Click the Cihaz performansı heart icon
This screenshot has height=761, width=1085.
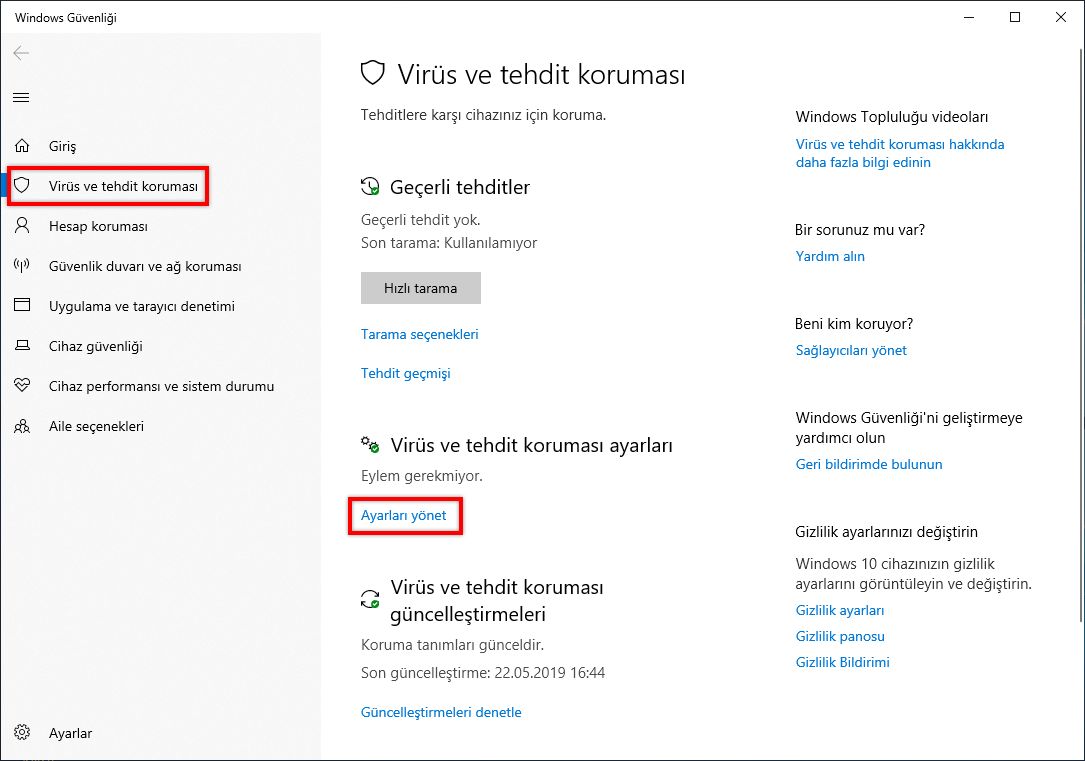22,386
